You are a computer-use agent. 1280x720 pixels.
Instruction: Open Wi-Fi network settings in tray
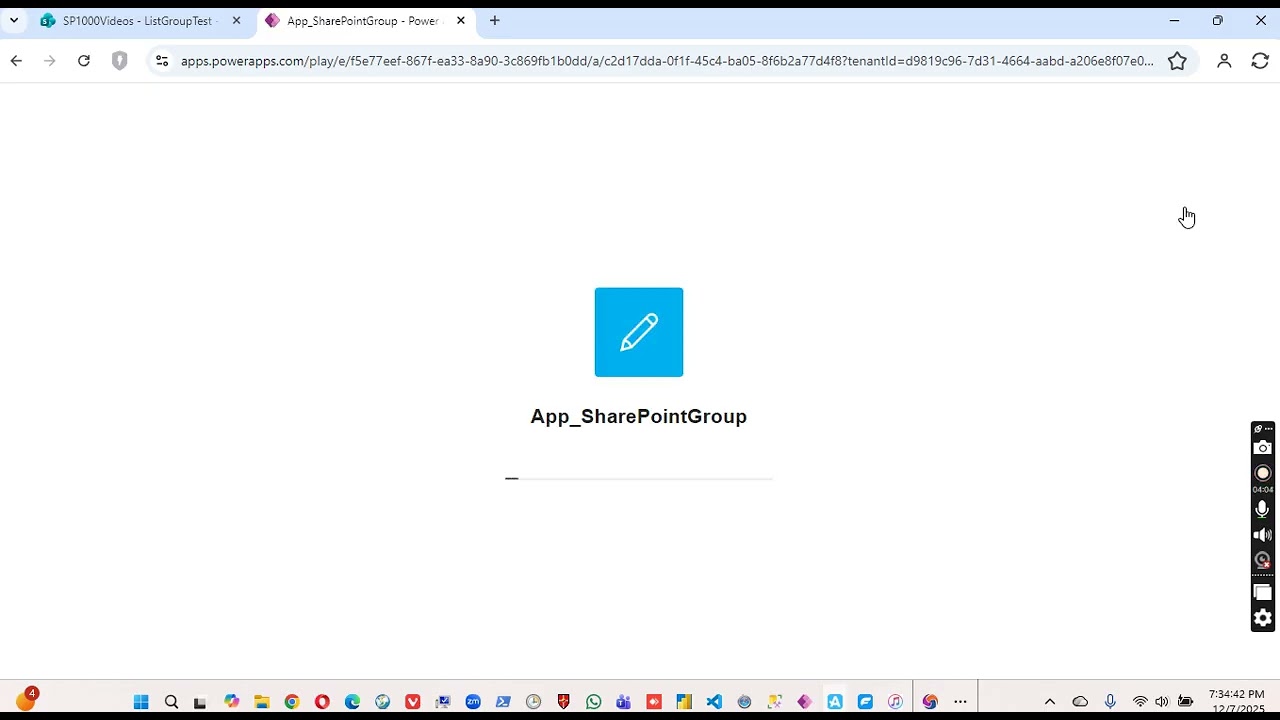[1140, 702]
